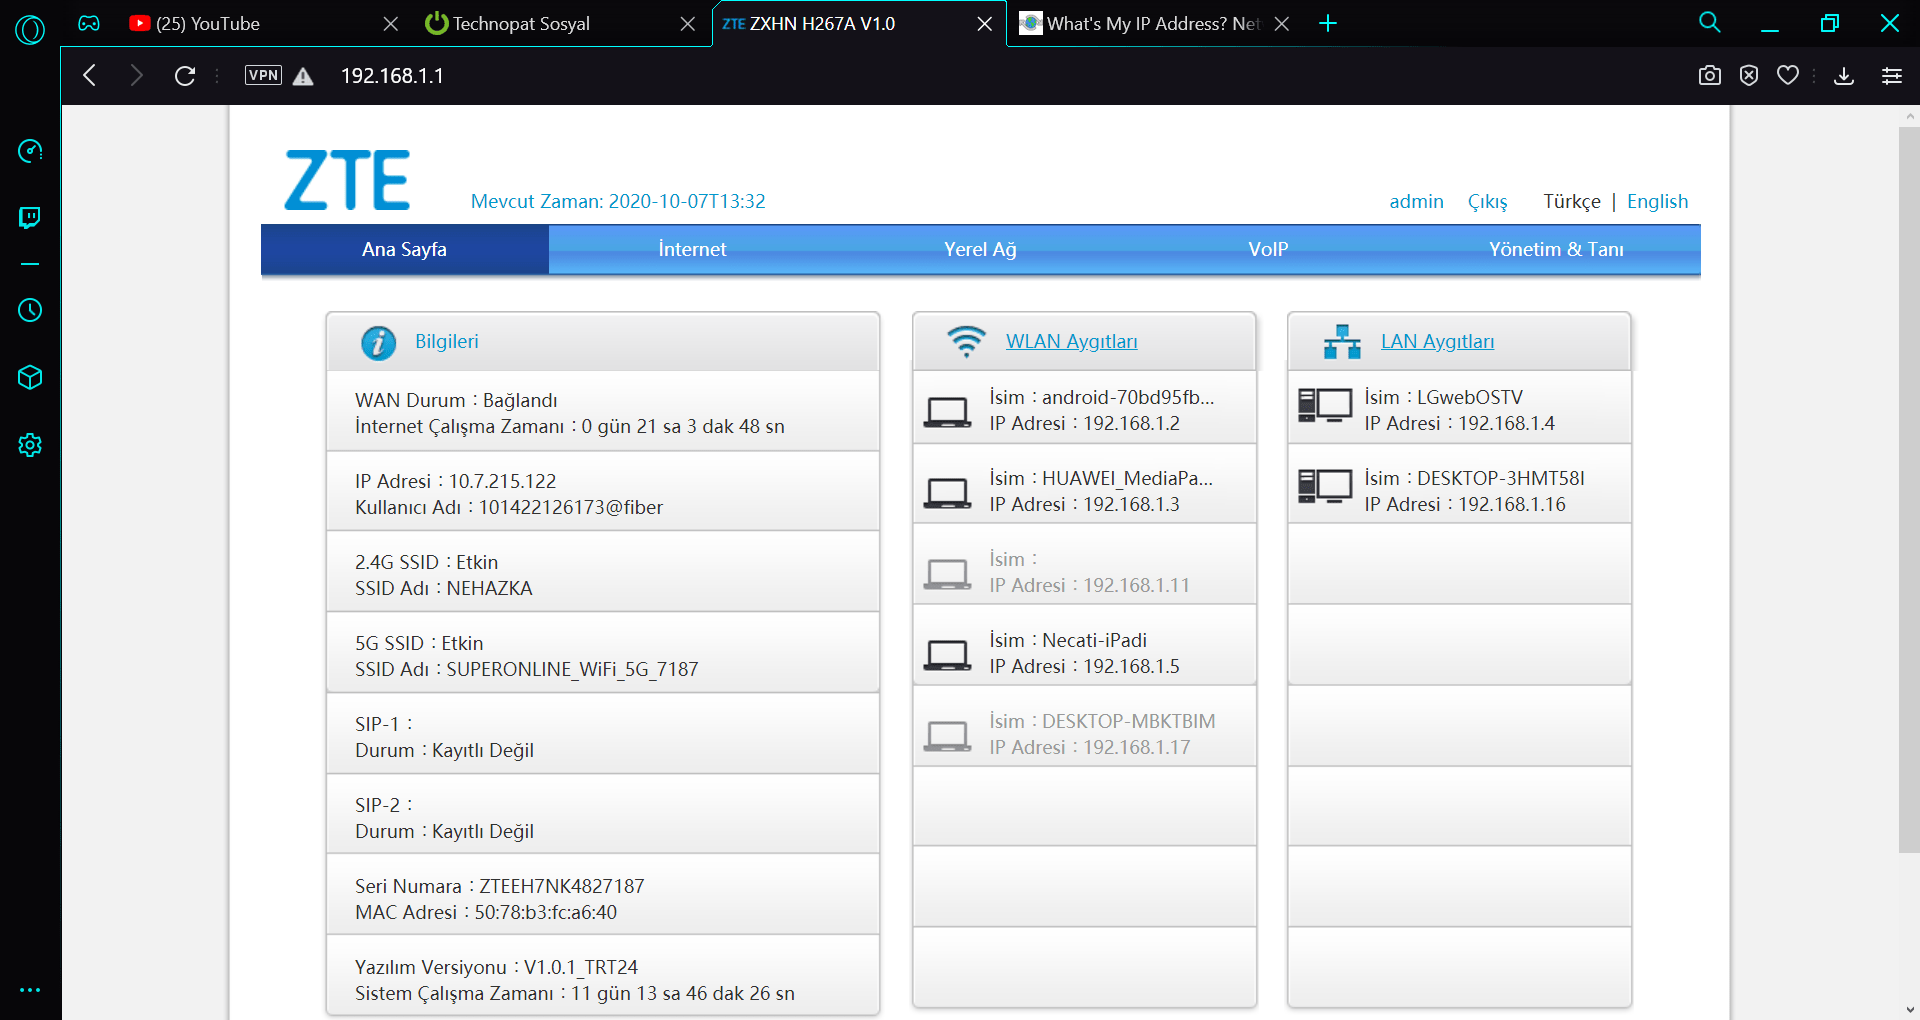The image size is (1920, 1020).
Task: Add page to bookmarks heart icon
Action: coord(1788,75)
